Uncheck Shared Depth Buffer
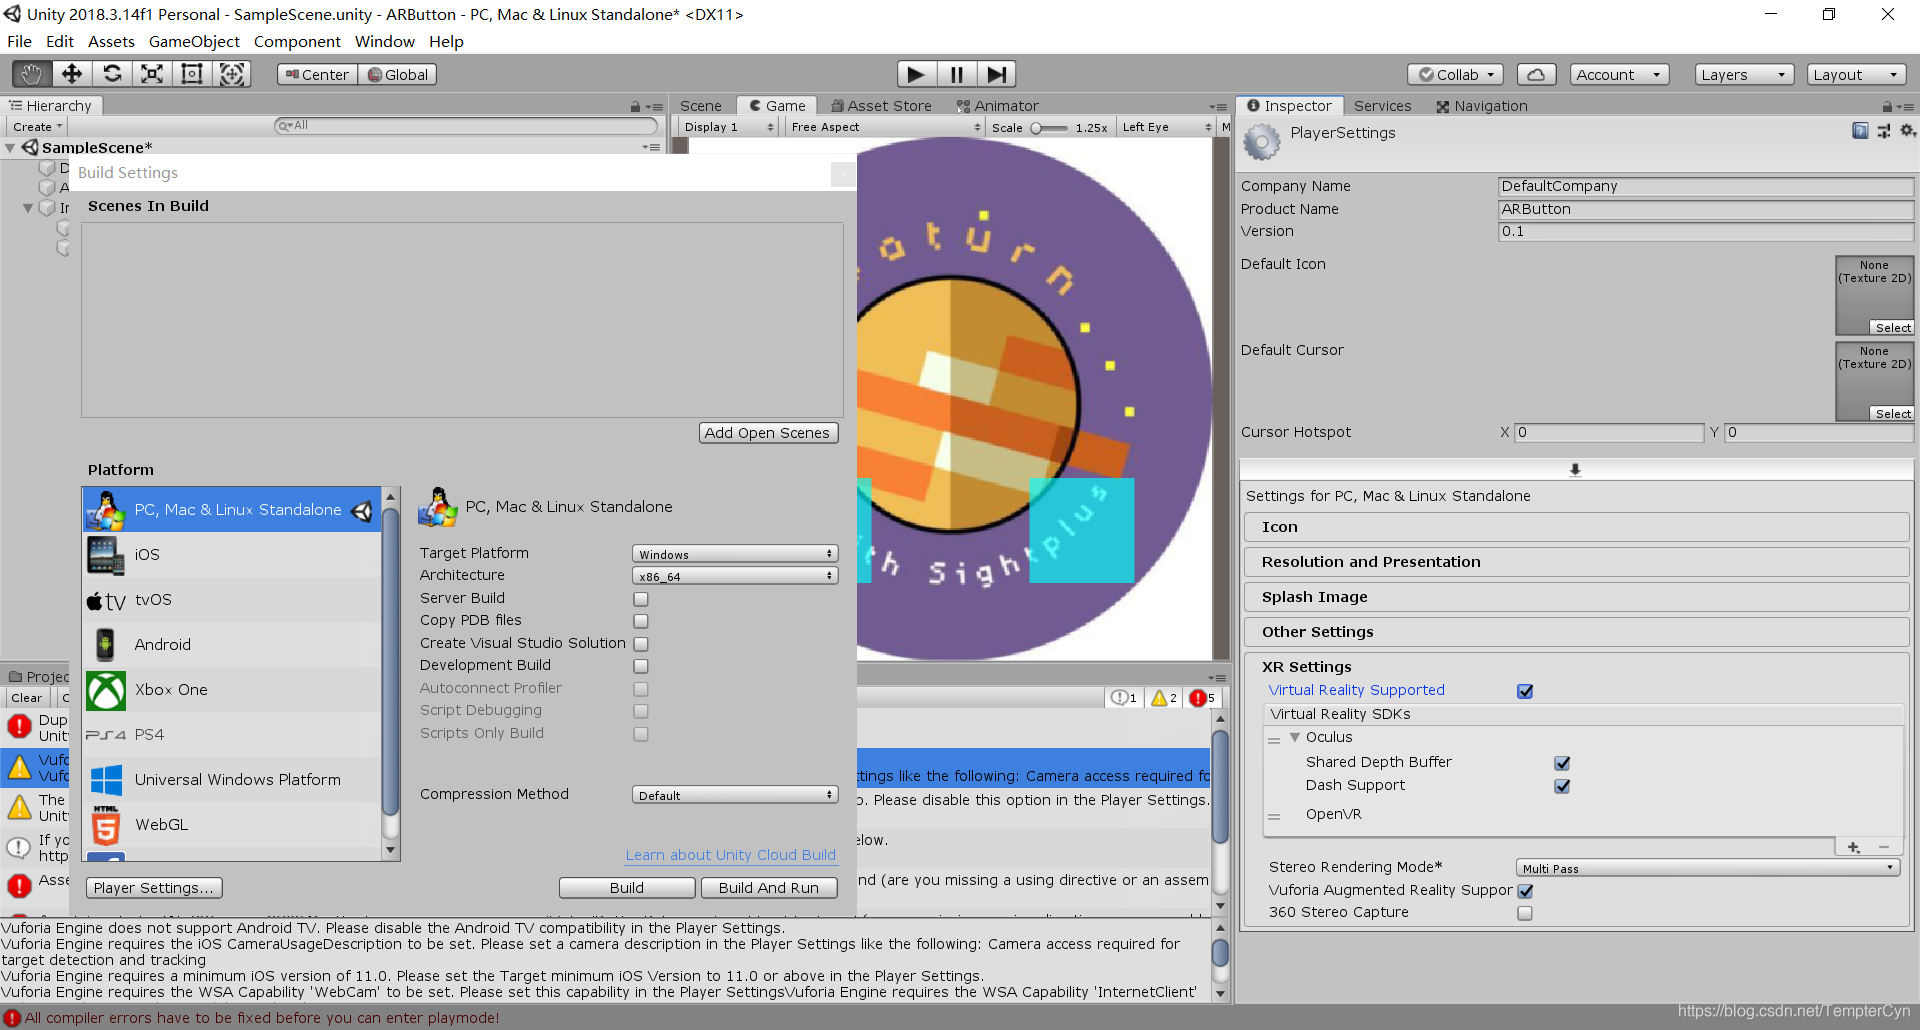 point(1562,763)
